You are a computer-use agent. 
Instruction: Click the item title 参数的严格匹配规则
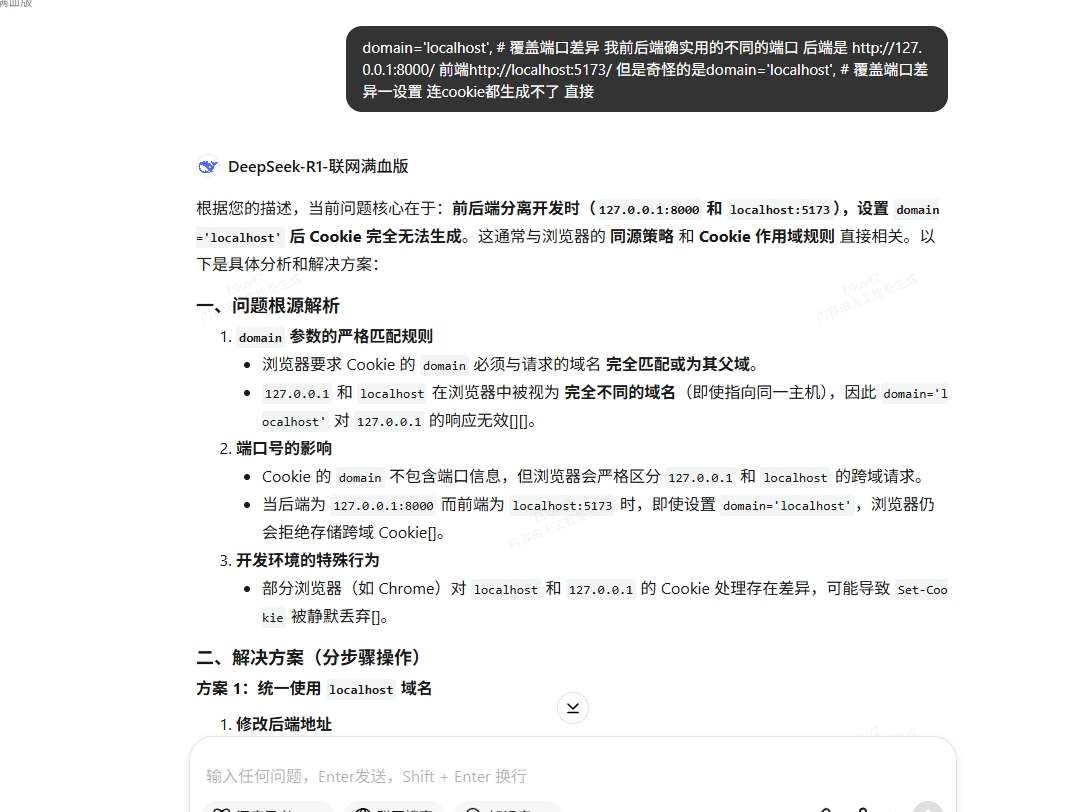tap(361, 336)
